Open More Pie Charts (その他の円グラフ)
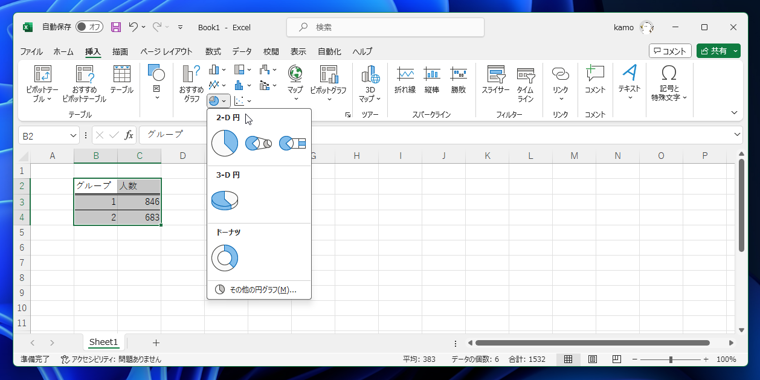 pos(259,290)
